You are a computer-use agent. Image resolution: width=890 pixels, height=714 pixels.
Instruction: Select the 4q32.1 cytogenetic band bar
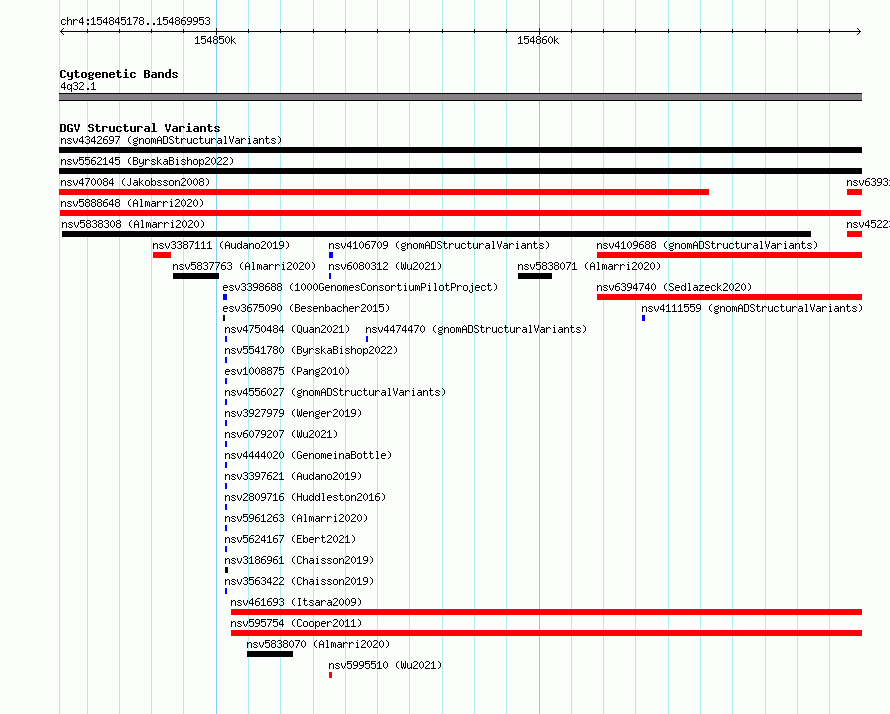click(460, 98)
